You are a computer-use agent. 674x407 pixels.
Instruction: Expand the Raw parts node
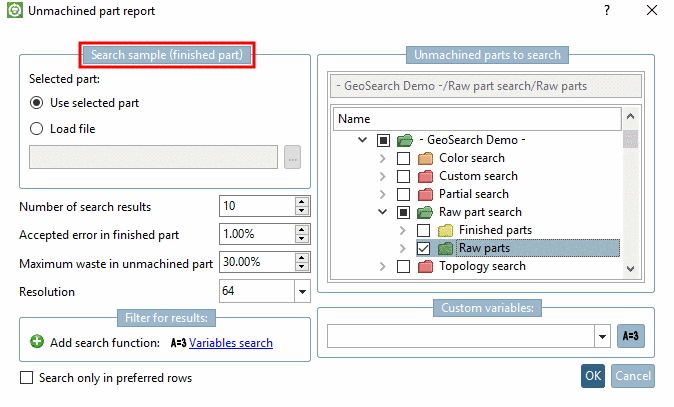[403, 248]
